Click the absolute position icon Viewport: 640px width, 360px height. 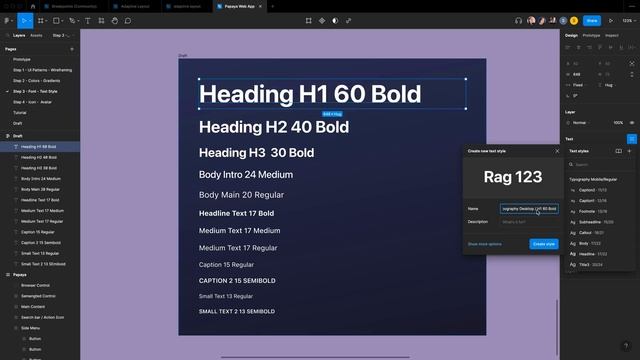tap(632, 64)
